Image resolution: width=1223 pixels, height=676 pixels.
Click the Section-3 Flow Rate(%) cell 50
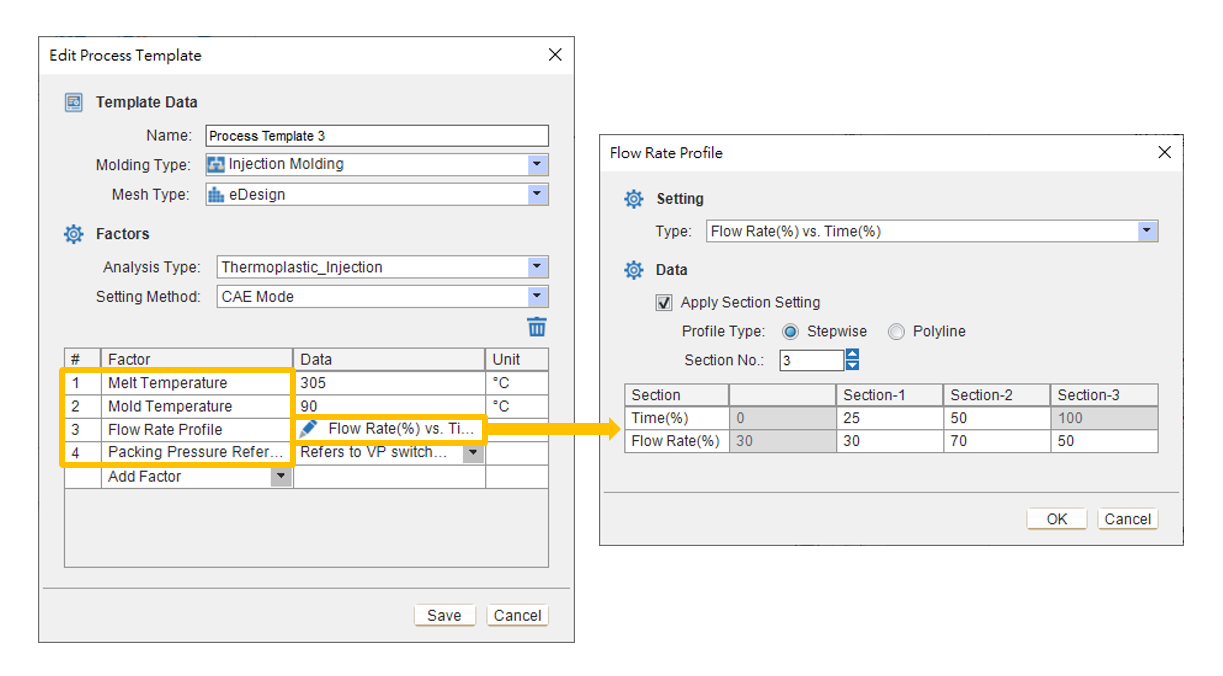pos(1104,441)
